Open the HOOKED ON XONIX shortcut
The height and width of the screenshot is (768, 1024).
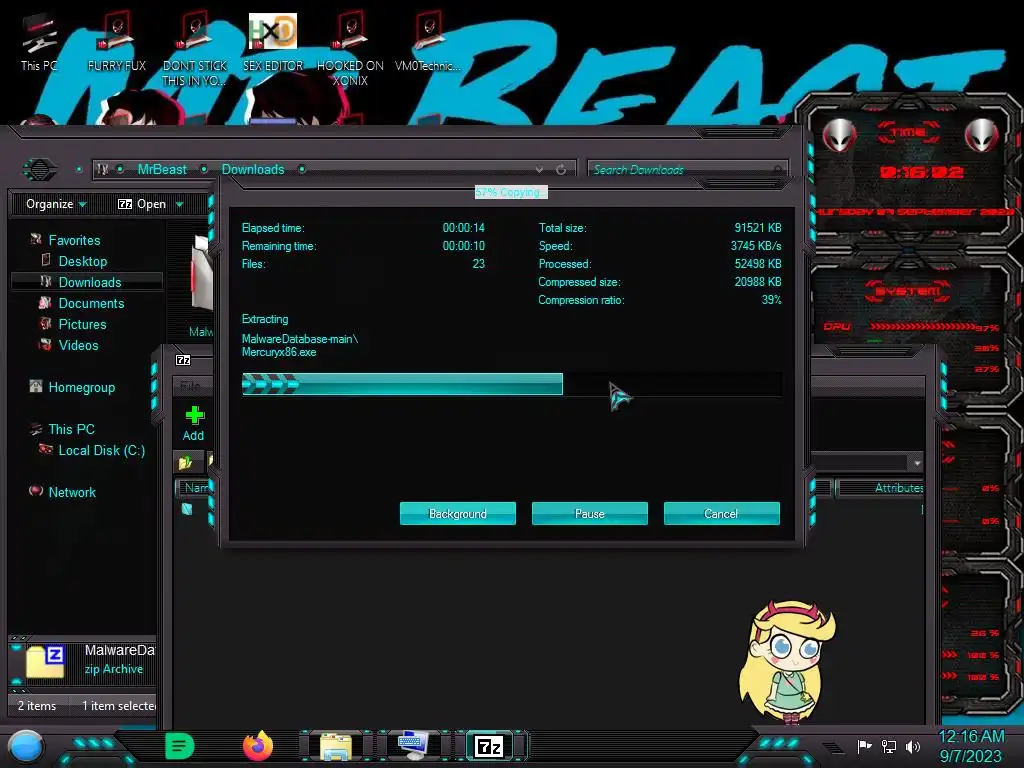[350, 50]
